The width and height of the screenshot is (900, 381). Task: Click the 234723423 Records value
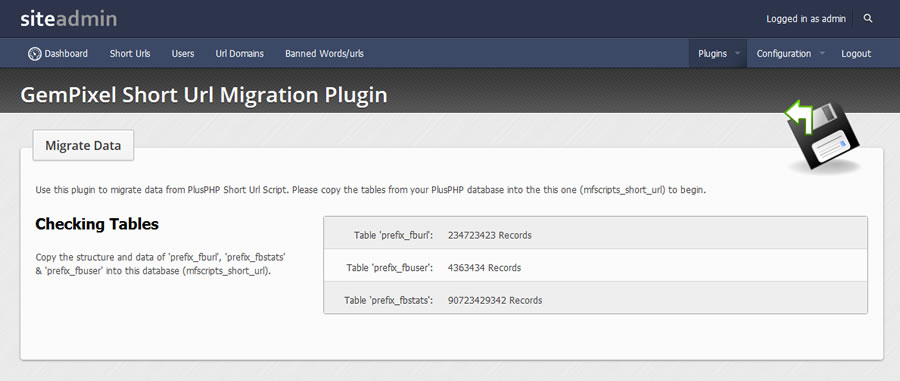click(490, 235)
